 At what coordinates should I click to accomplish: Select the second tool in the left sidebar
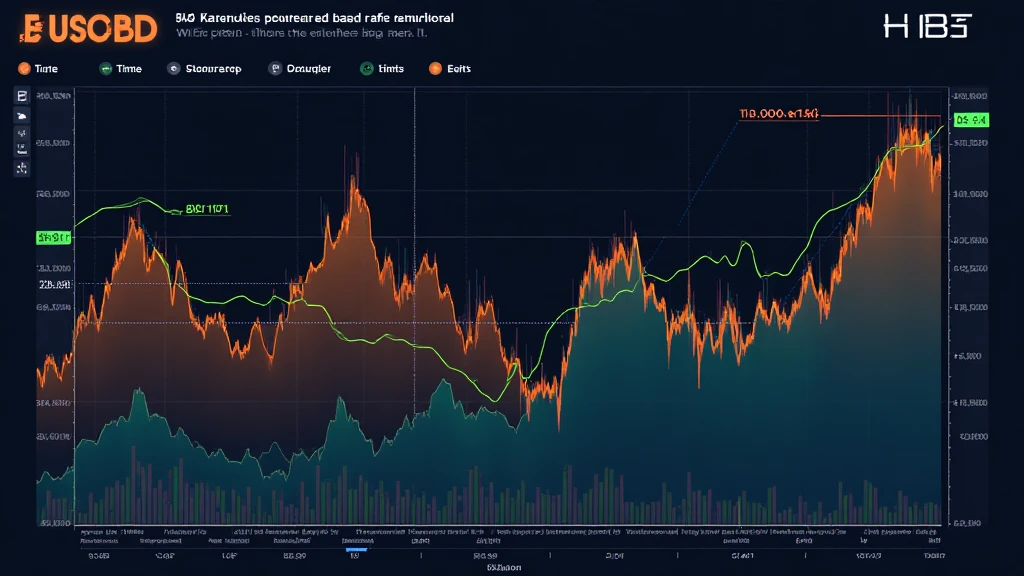(21, 116)
